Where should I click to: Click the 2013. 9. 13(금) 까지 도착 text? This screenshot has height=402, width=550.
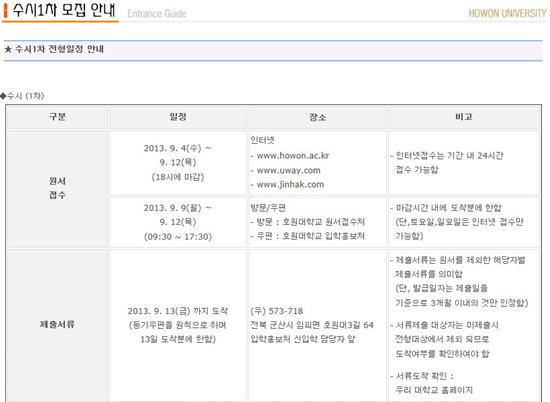178,311
